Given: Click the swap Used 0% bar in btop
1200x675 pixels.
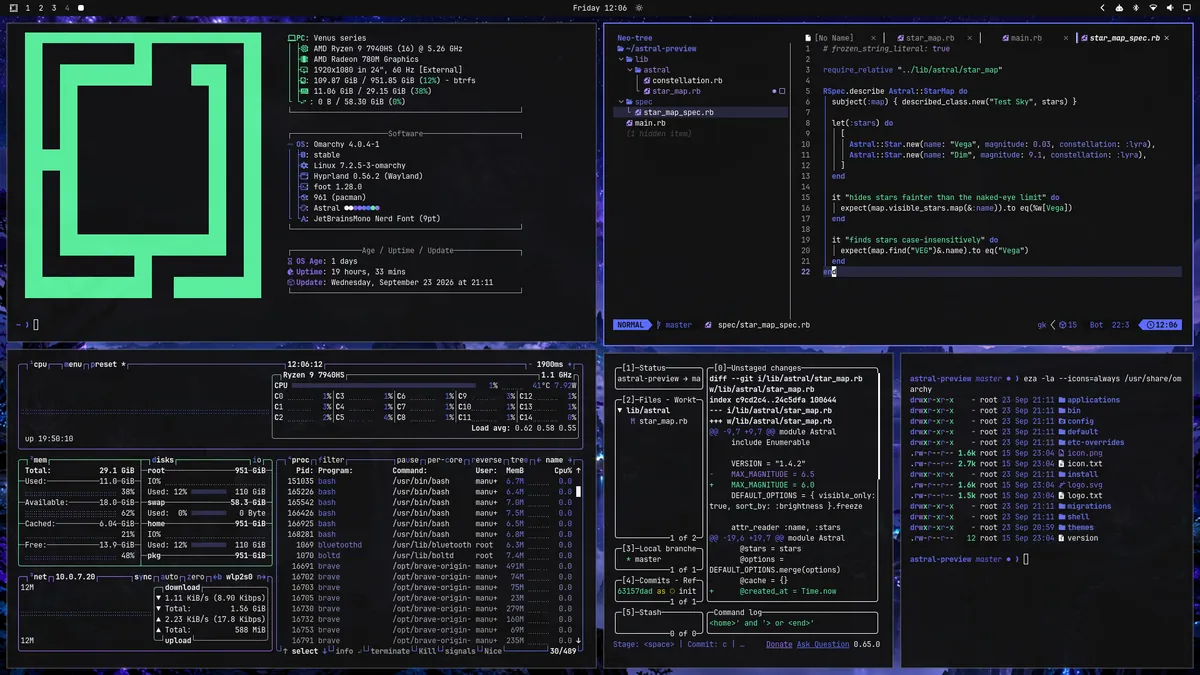Looking at the screenshot, I should click(x=211, y=512).
